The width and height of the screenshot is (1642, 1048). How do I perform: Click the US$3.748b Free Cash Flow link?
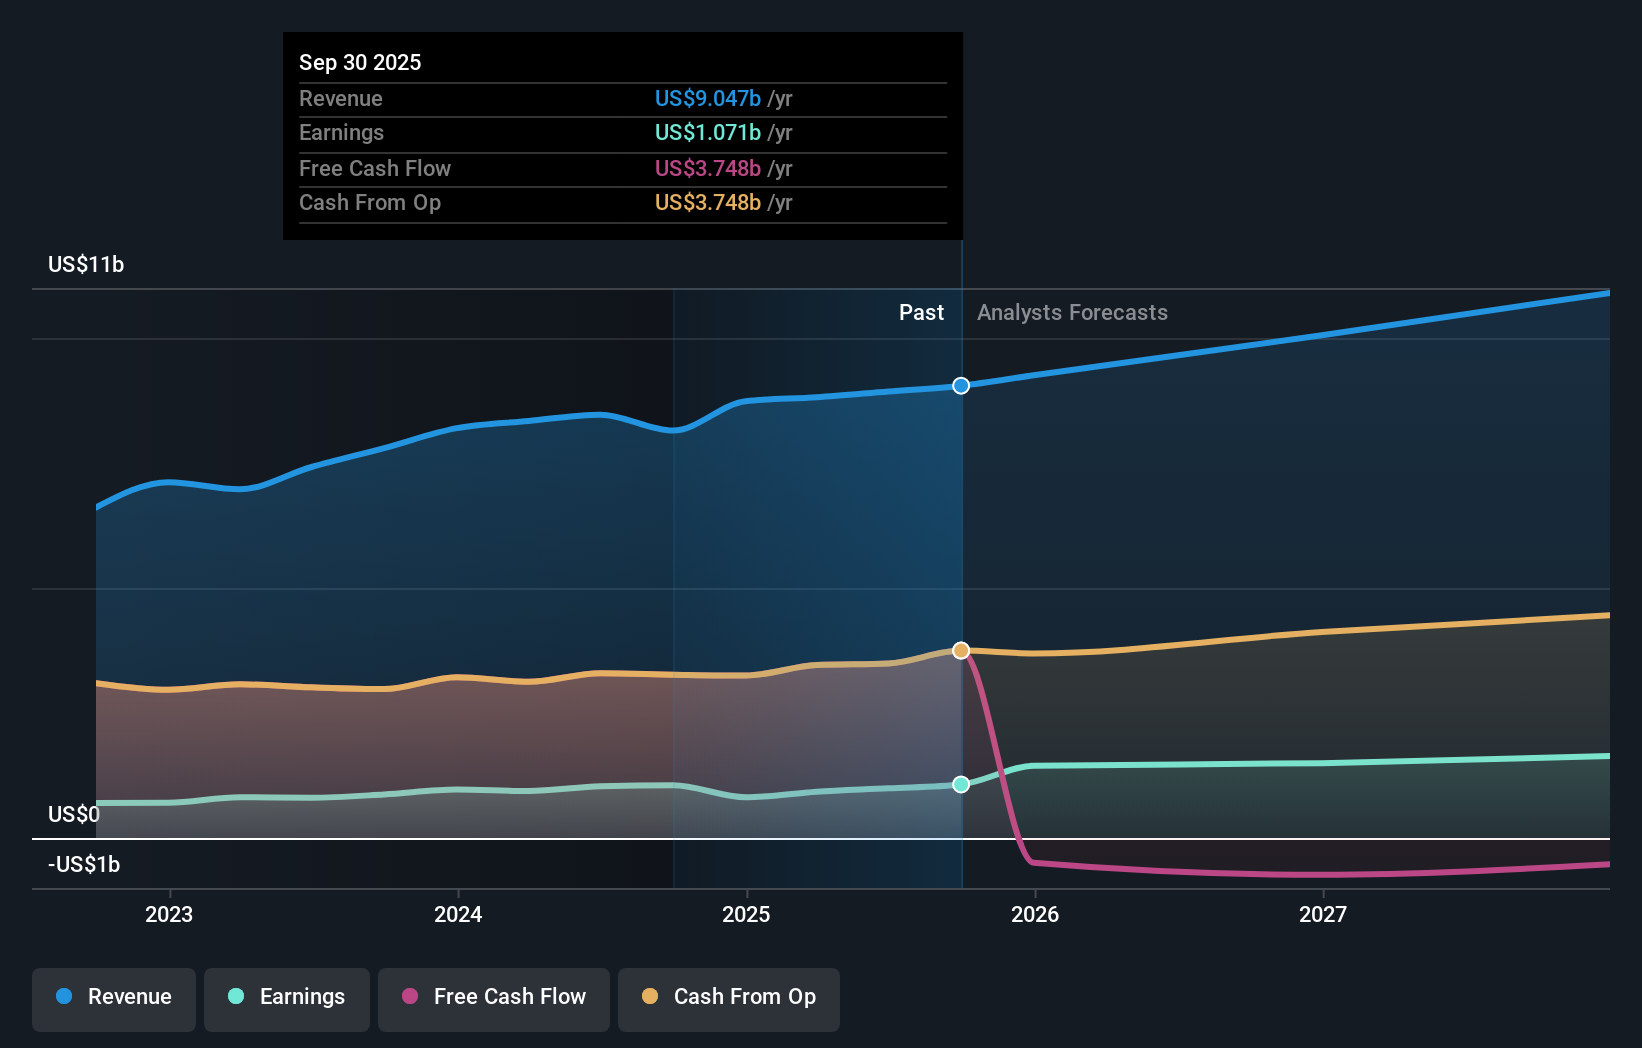point(706,168)
